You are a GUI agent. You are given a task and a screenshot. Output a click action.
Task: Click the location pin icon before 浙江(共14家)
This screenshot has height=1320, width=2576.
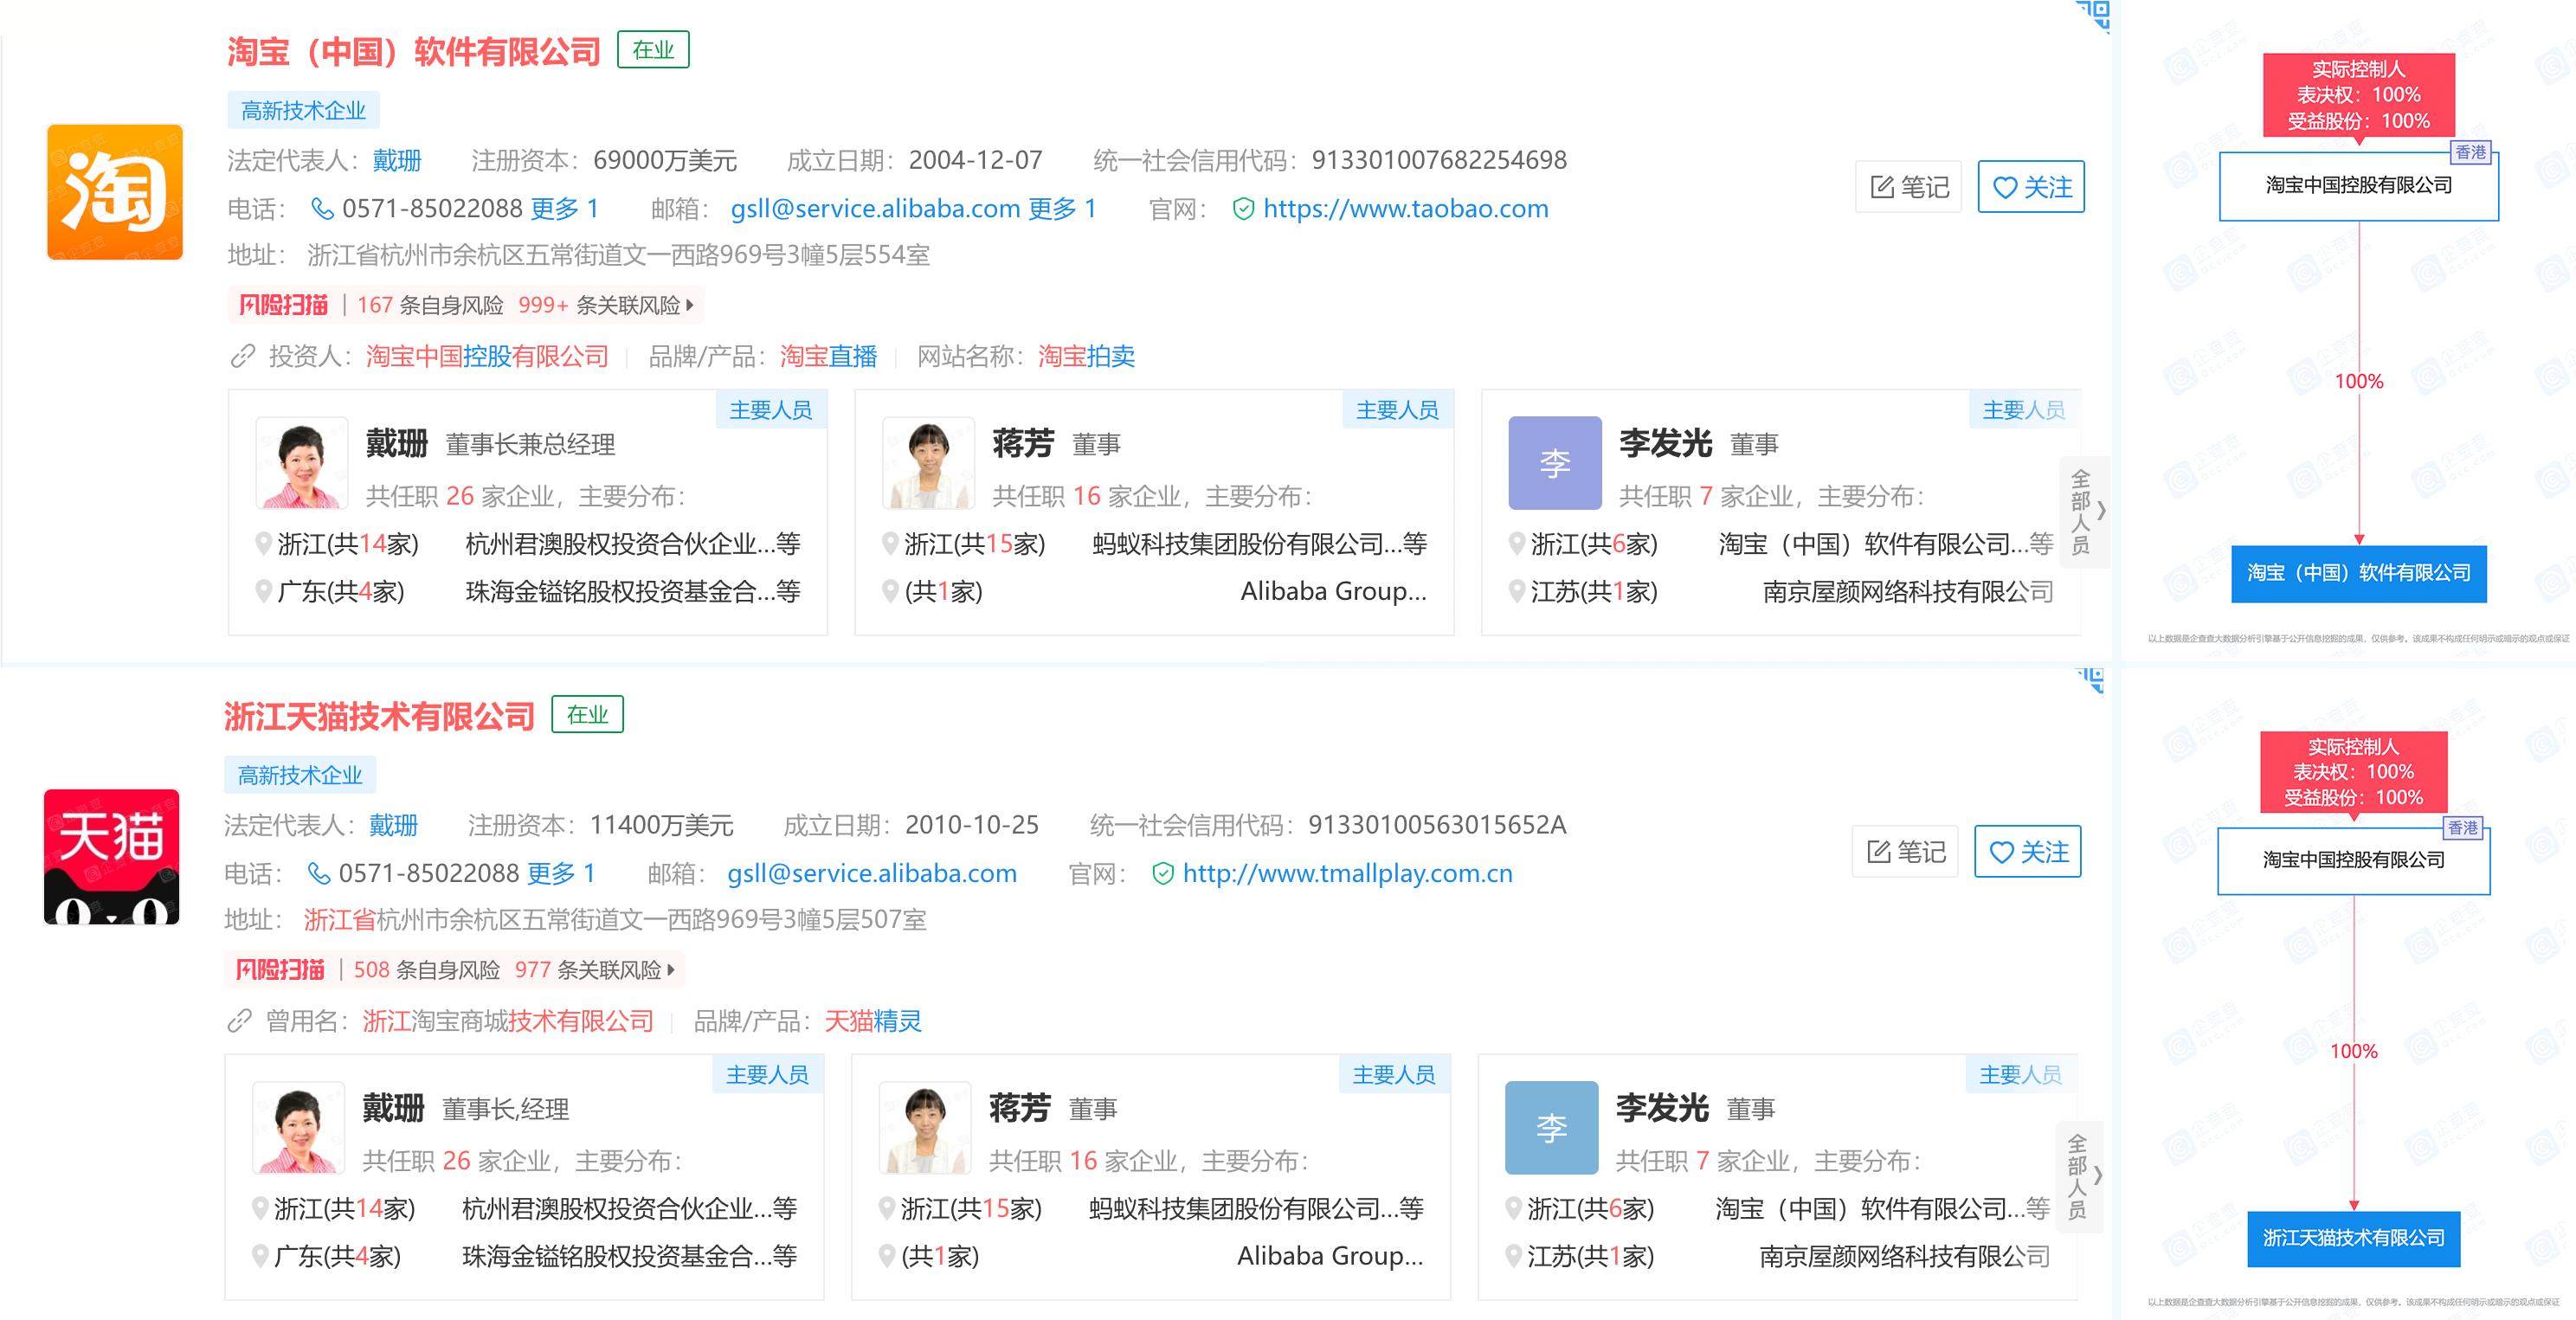coord(262,544)
